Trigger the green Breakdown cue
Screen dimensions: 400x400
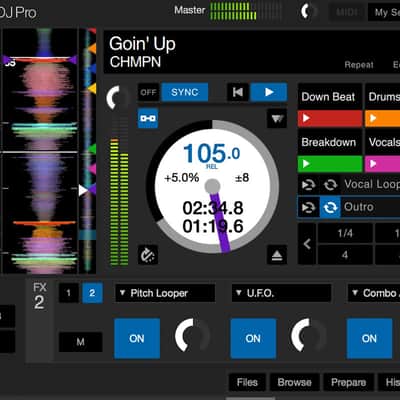coord(330,164)
